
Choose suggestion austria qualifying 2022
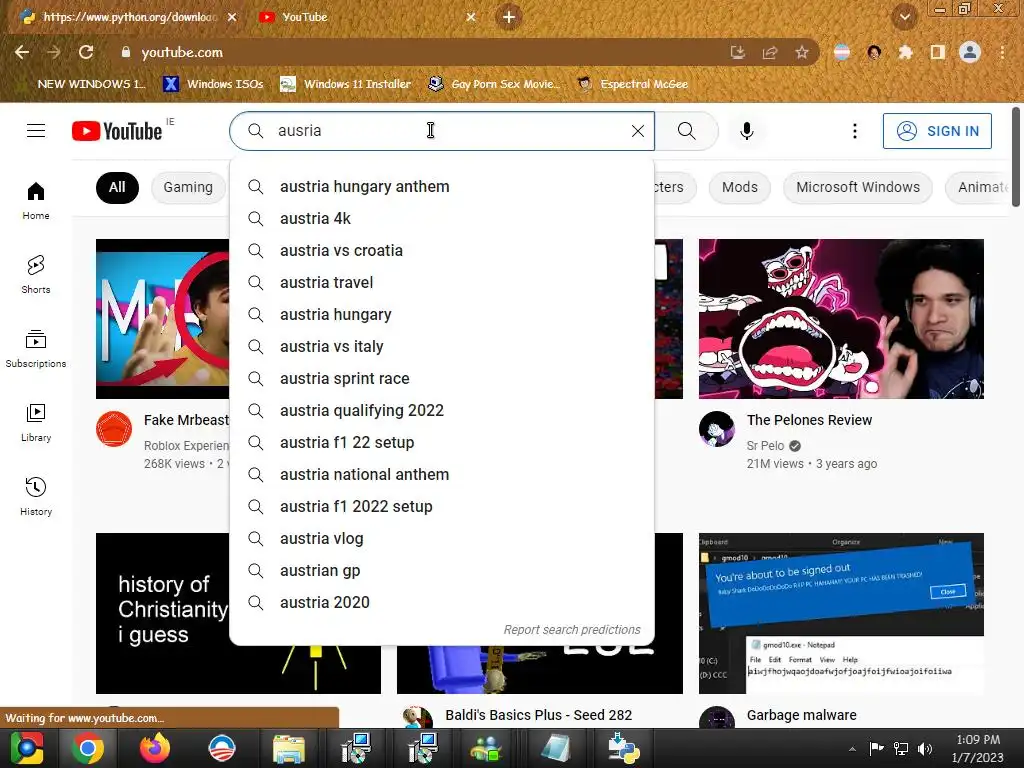tap(442, 411)
